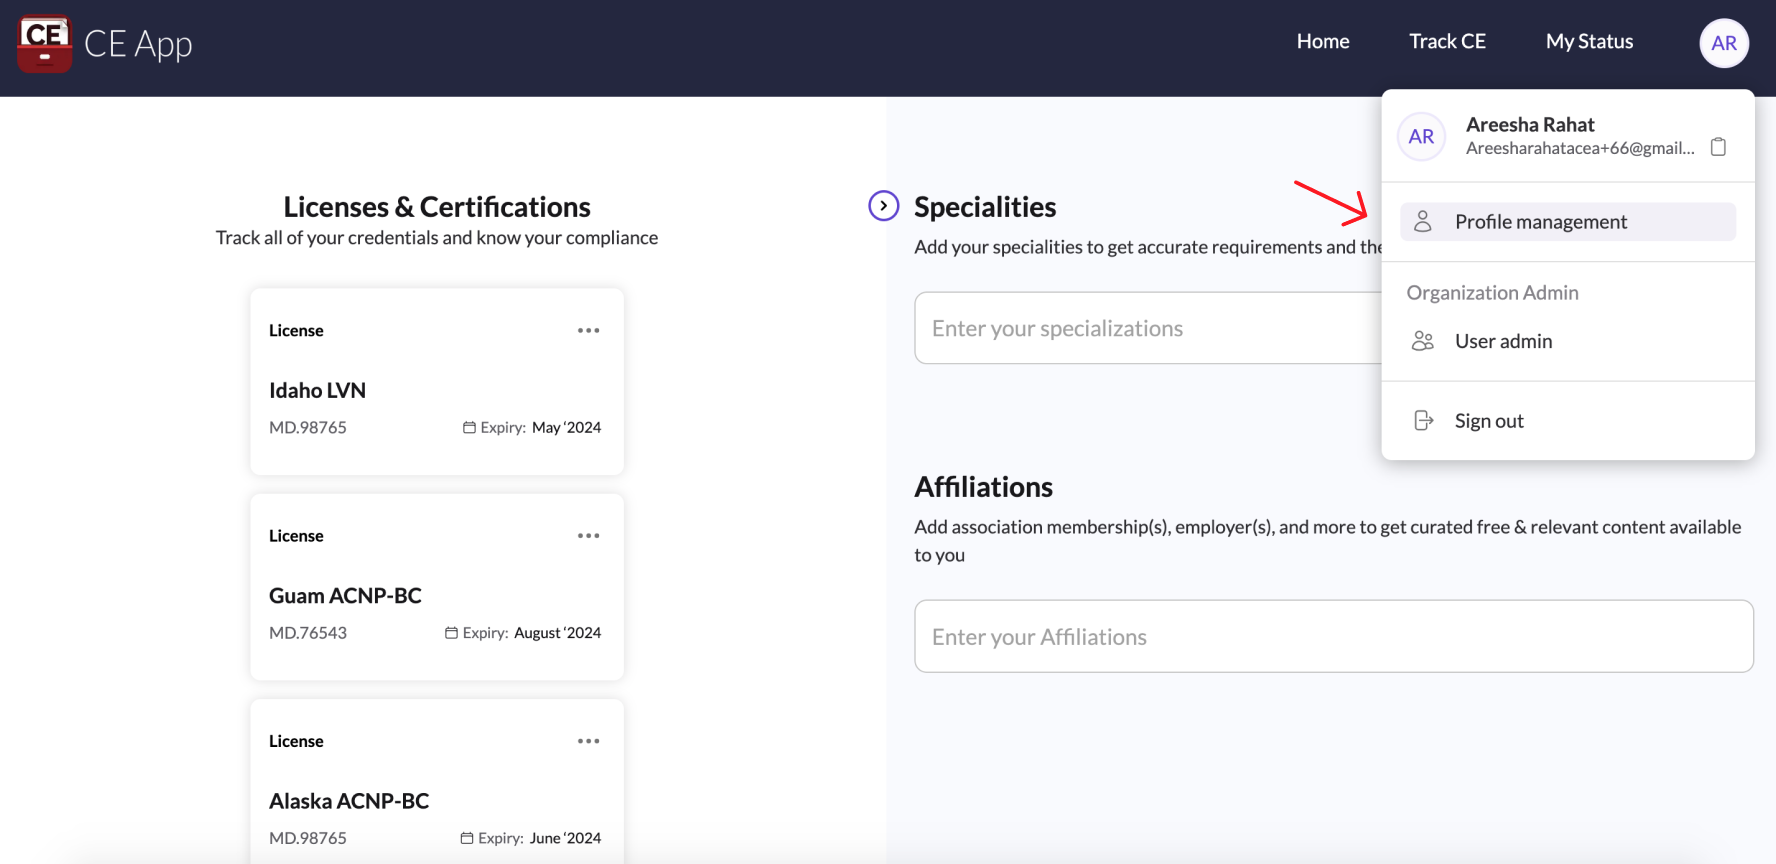Click the Enter your Affiliations field
Image resolution: width=1776 pixels, height=864 pixels.
click(1334, 636)
